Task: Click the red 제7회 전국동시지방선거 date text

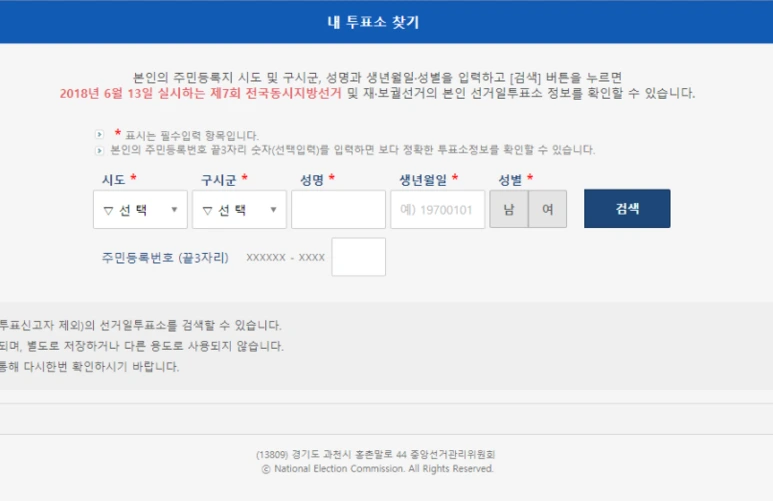Action: coord(201,93)
